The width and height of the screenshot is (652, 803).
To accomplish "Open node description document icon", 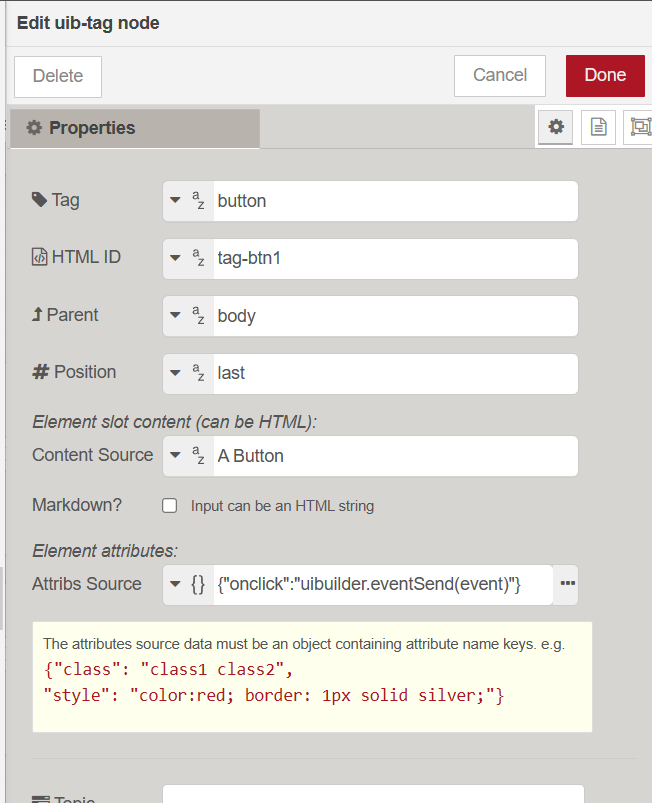I will (598, 127).
